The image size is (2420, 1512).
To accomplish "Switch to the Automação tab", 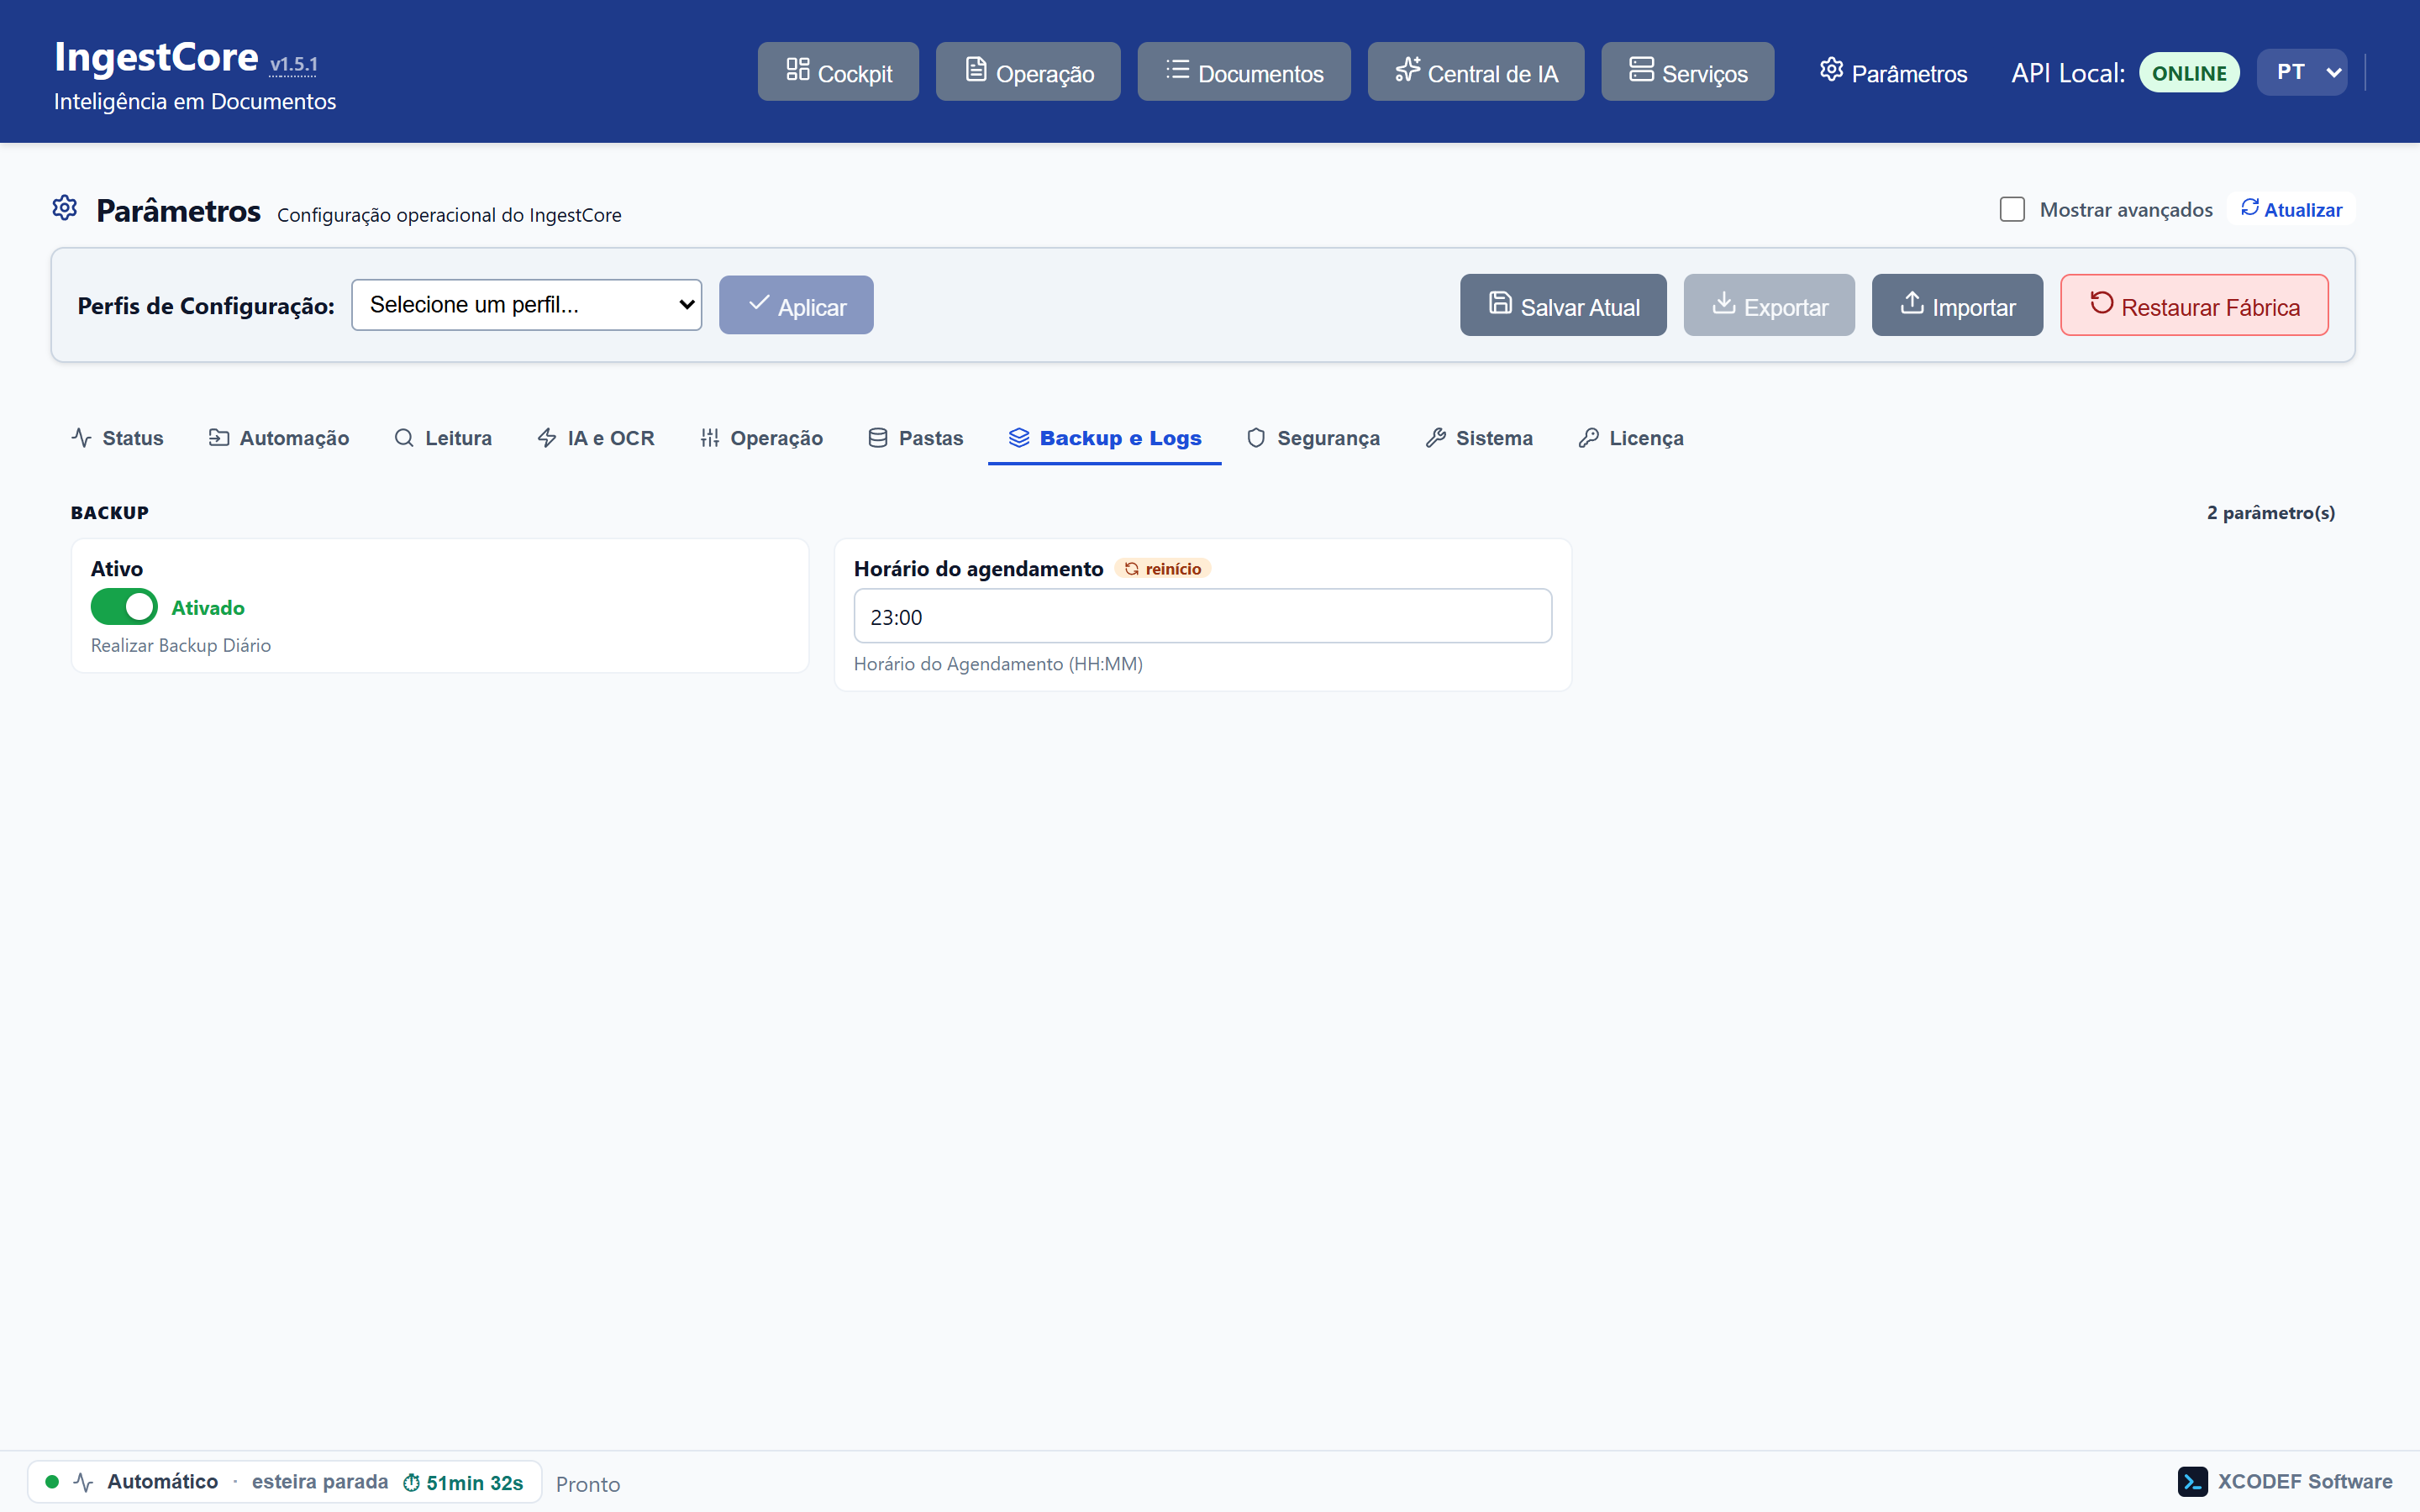I will [x=279, y=438].
